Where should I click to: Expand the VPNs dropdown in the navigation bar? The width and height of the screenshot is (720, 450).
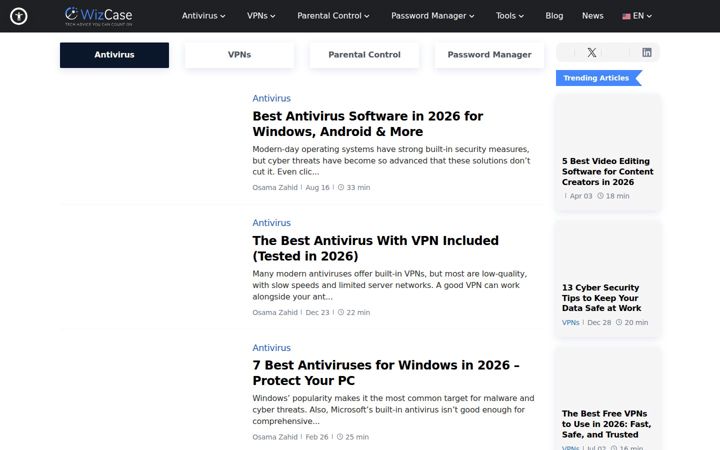261,16
